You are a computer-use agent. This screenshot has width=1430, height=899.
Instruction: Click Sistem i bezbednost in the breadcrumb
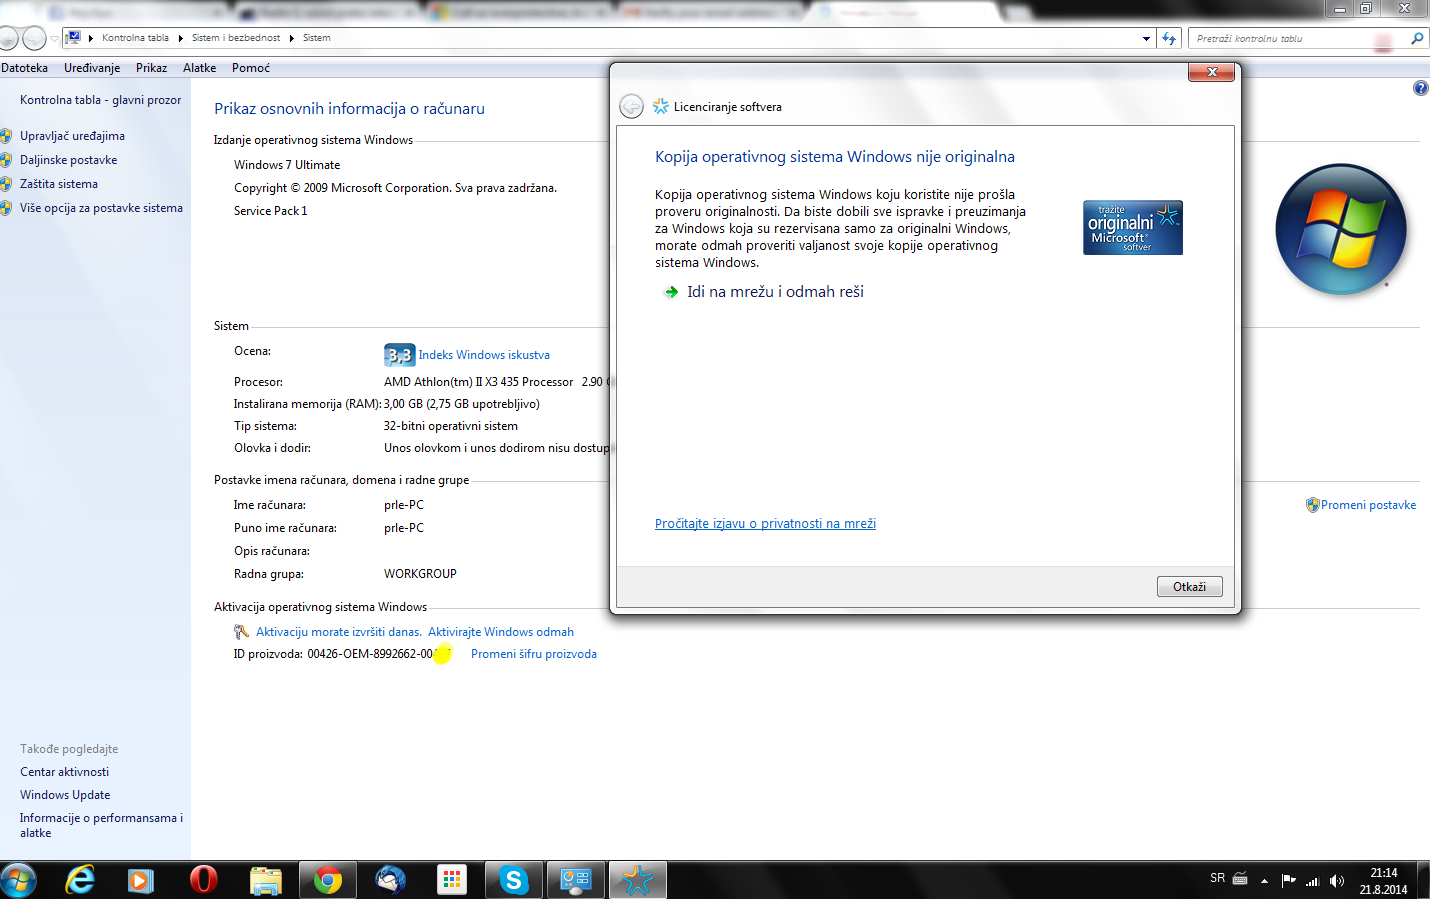coord(236,38)
